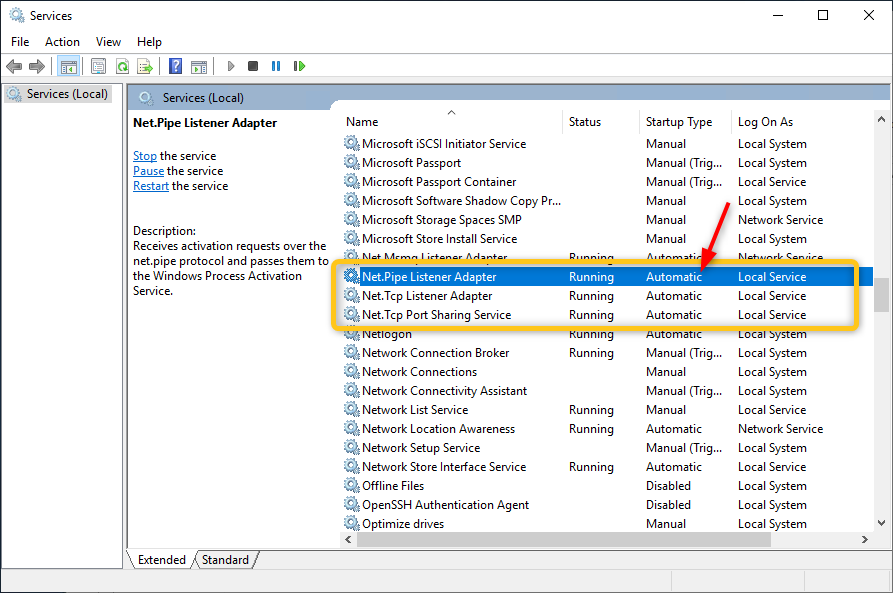893x593 pixels.
Task: Open the Action menu
Action: (62, 42)
